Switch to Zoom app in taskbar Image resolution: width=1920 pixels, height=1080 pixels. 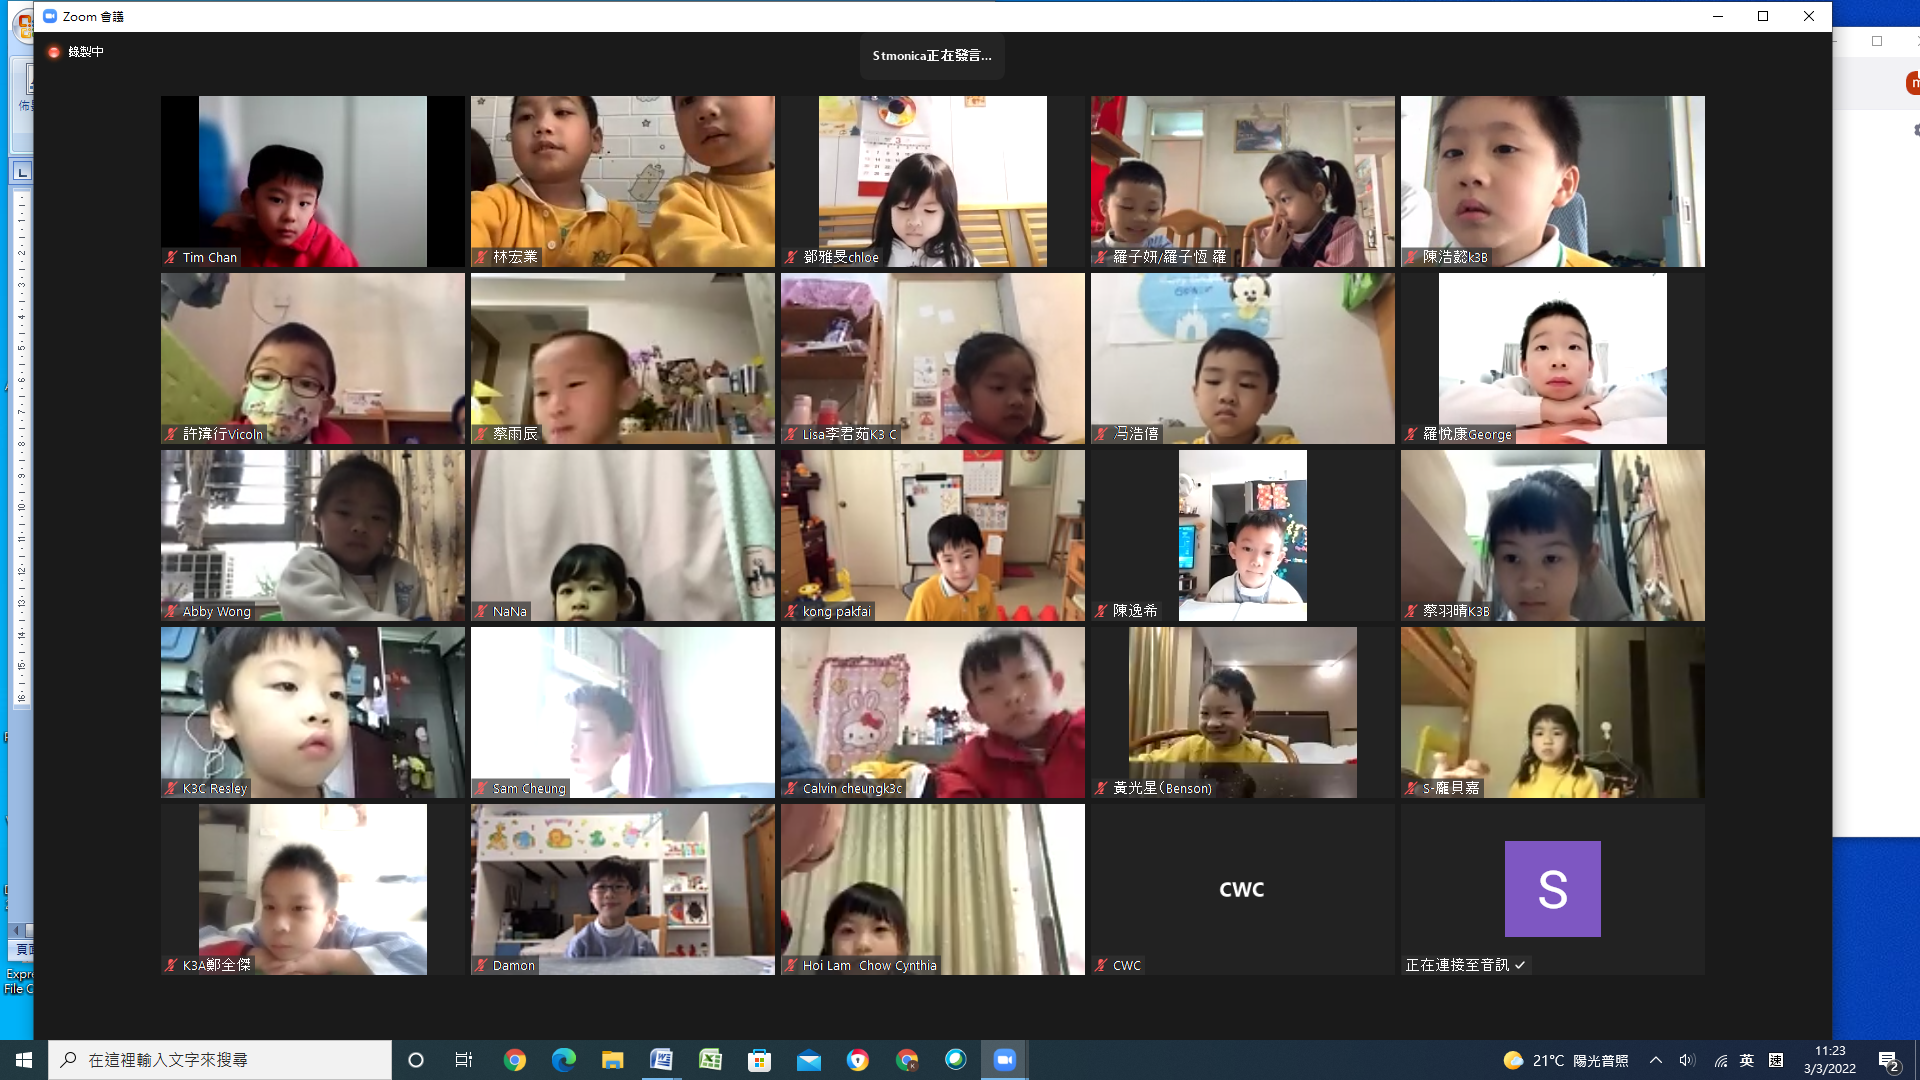[x=1005, y=1060]
